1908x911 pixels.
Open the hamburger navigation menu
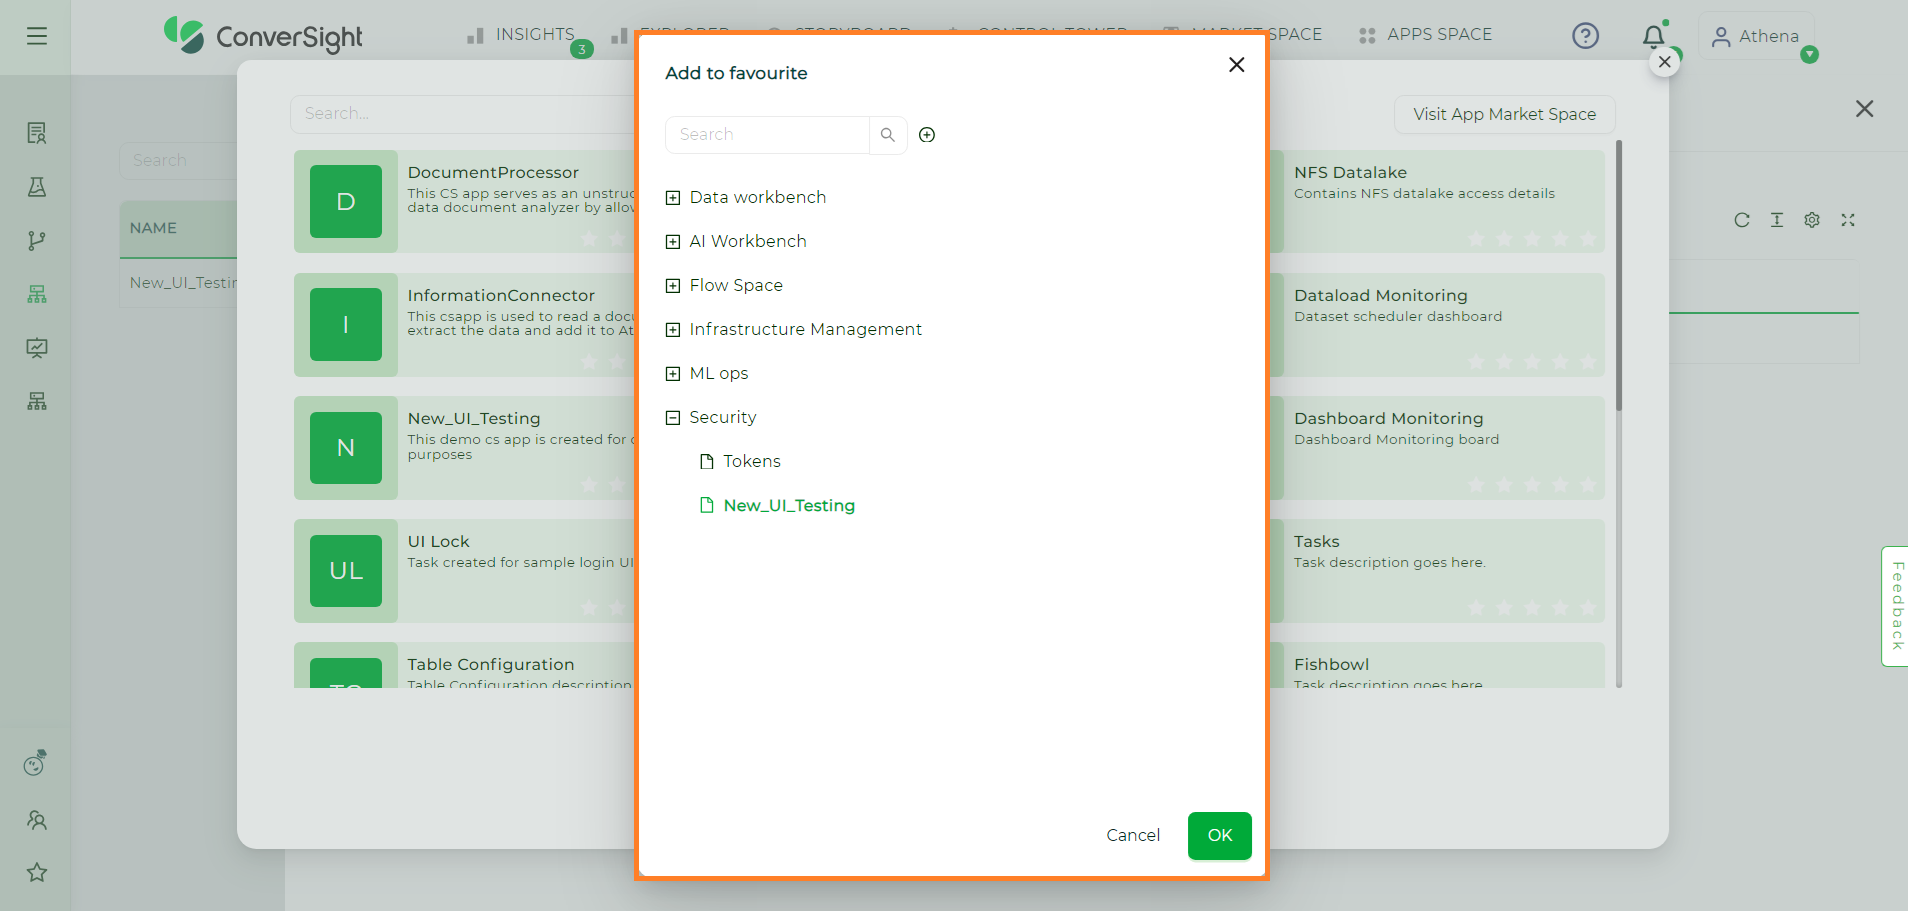point(37,36)
